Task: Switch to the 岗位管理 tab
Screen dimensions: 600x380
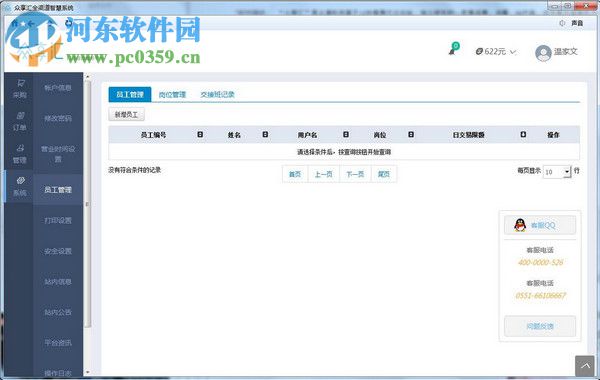Action: point(172,95)
